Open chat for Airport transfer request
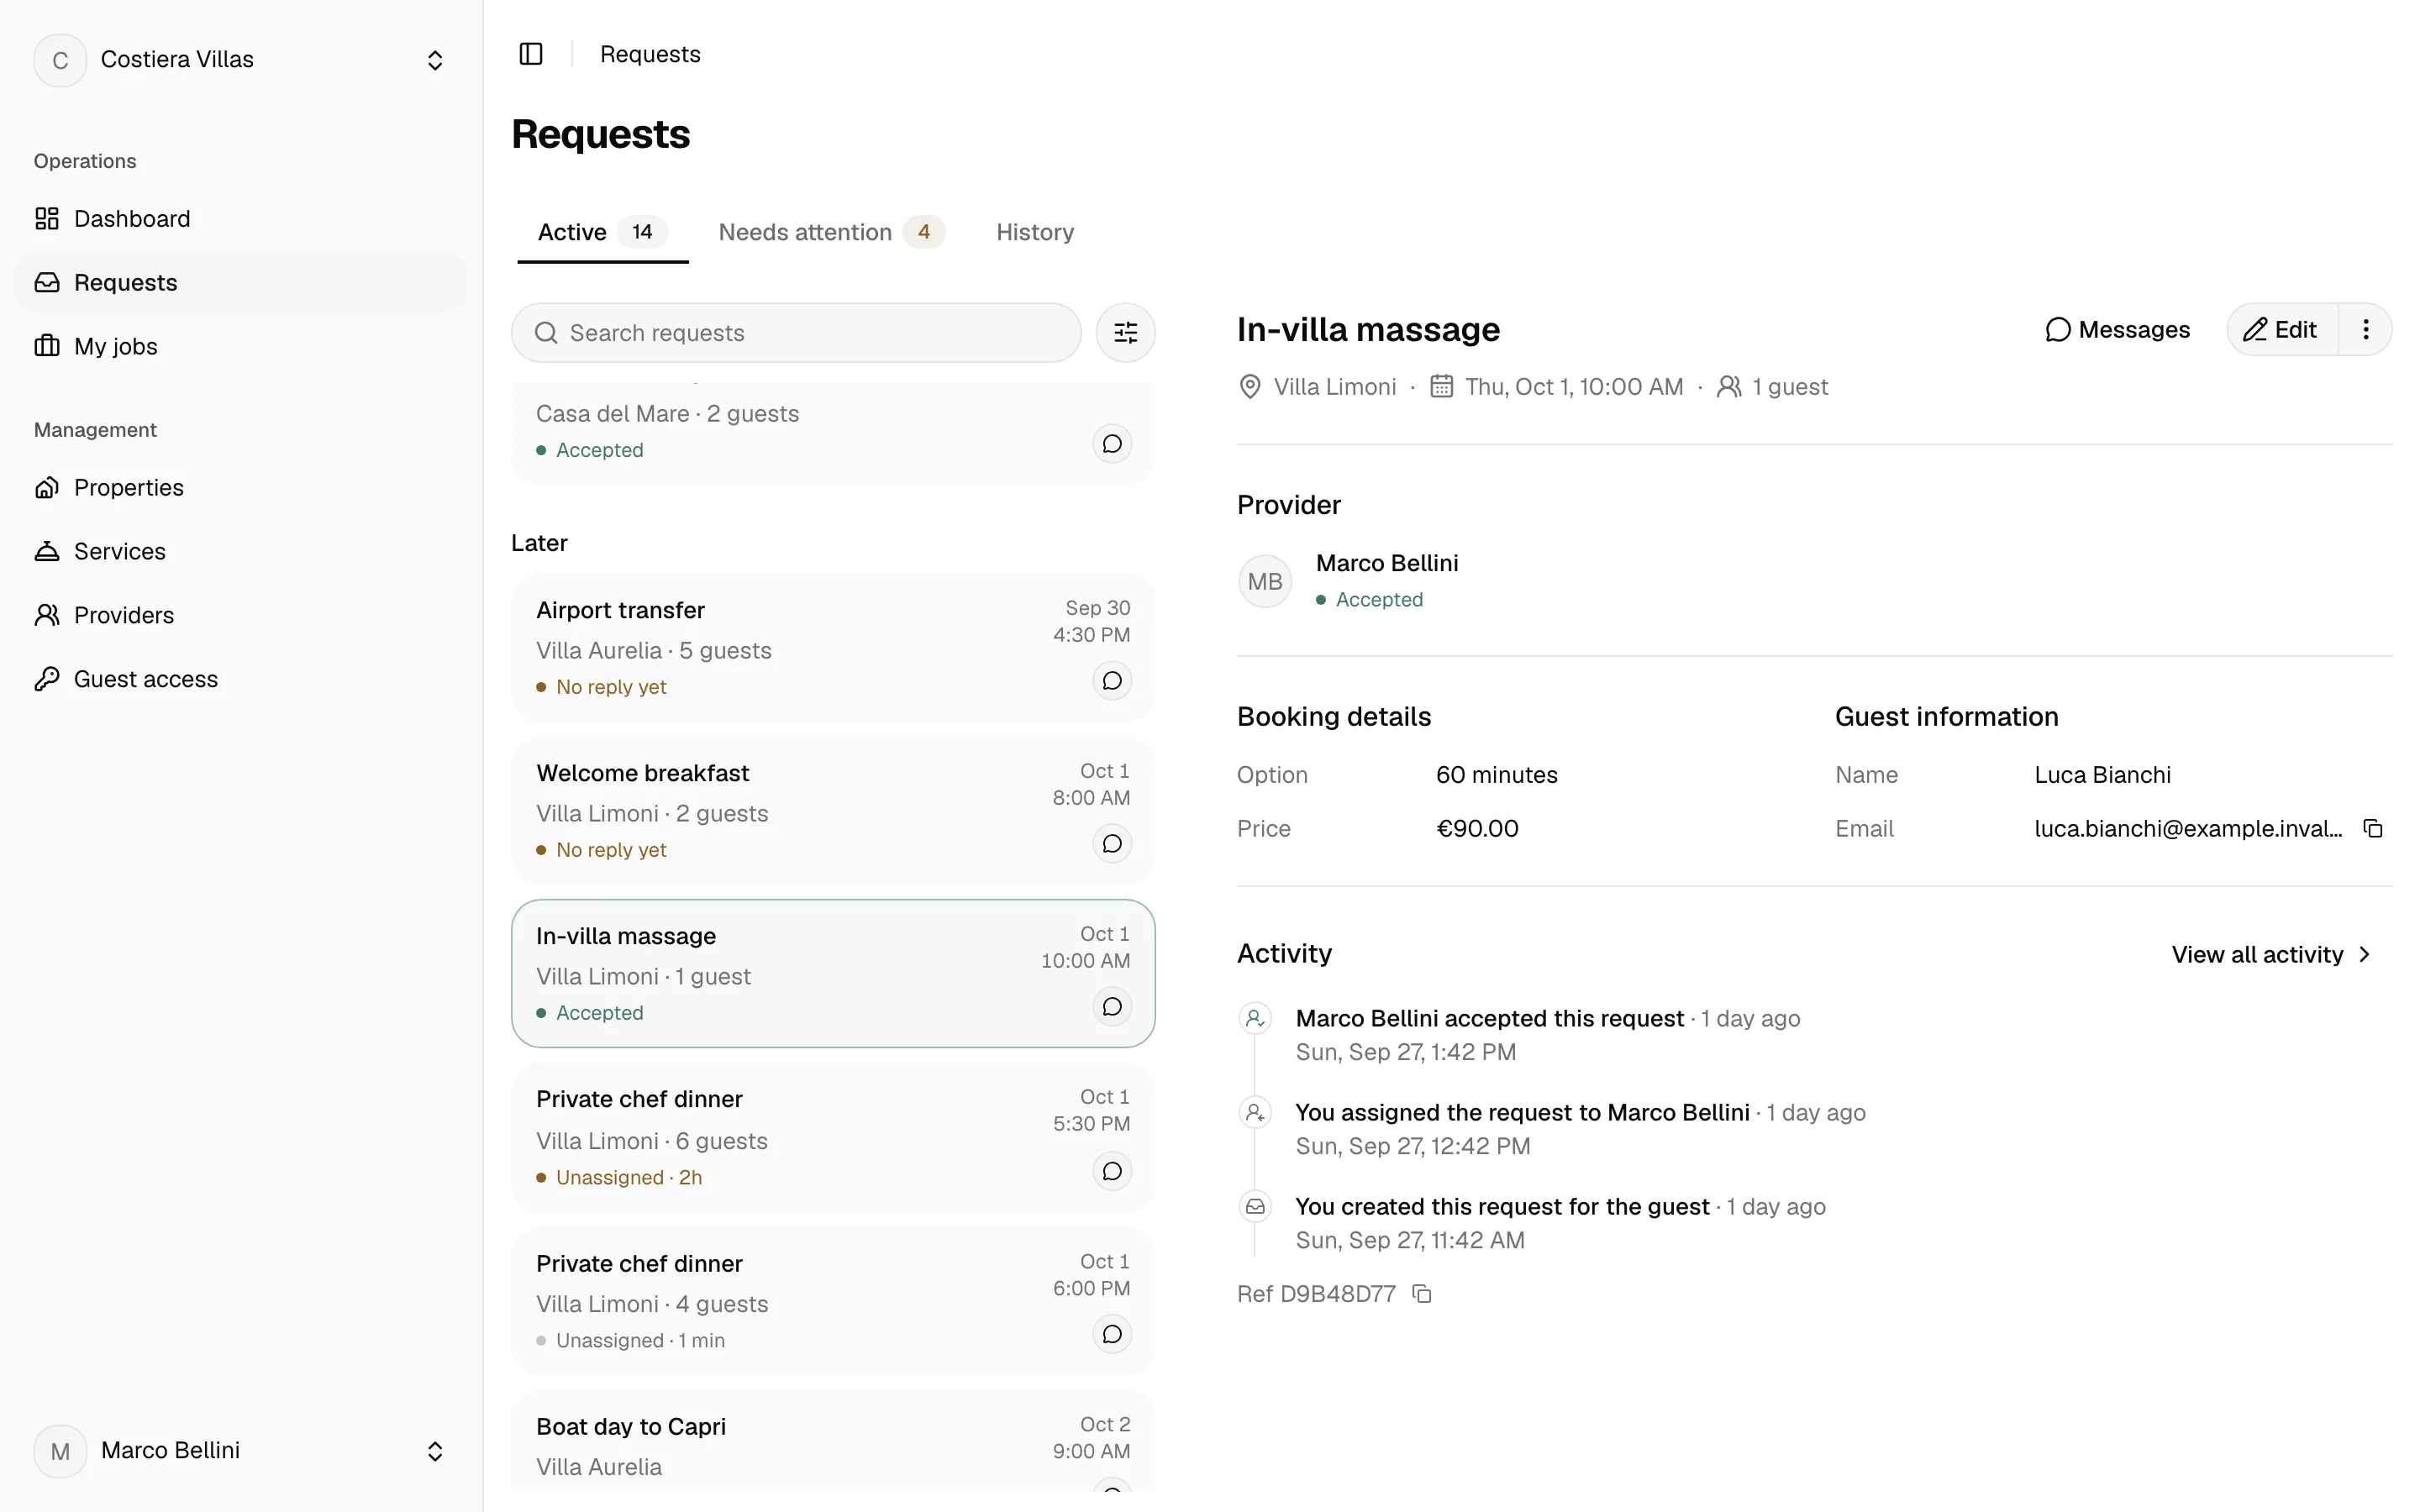This screenshot has height=1512, width=2420. (x=1112, y=681)
